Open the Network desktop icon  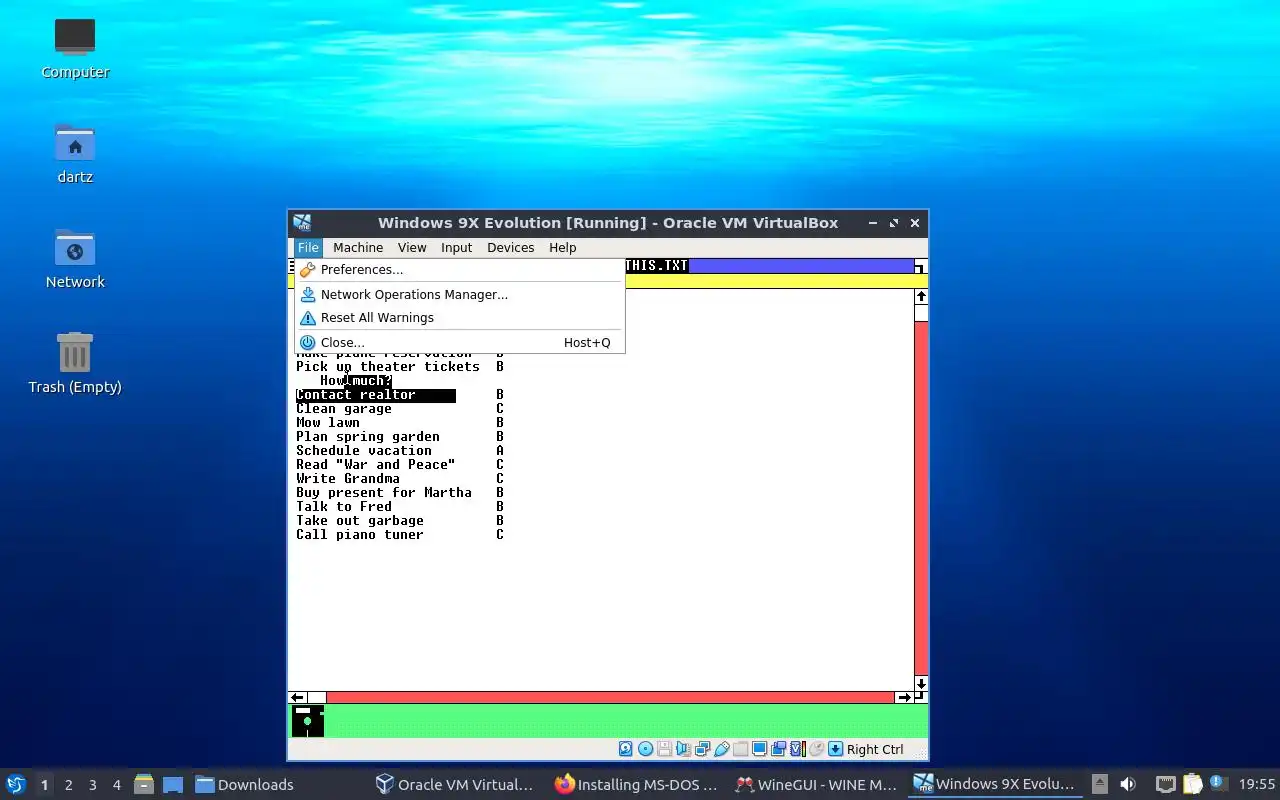coord(75,258)
